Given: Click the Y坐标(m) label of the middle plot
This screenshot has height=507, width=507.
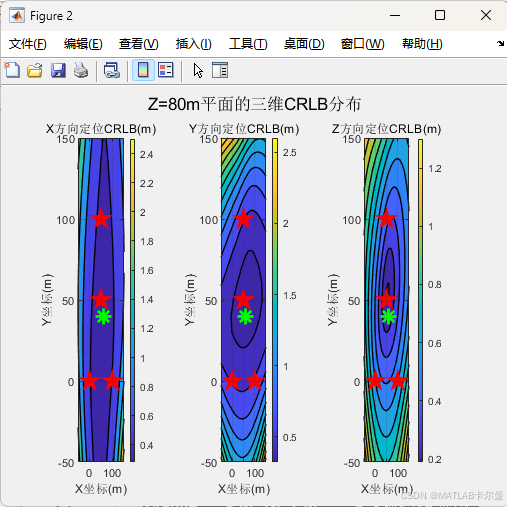Looking at the screenshot, I should tap(190, 300).
